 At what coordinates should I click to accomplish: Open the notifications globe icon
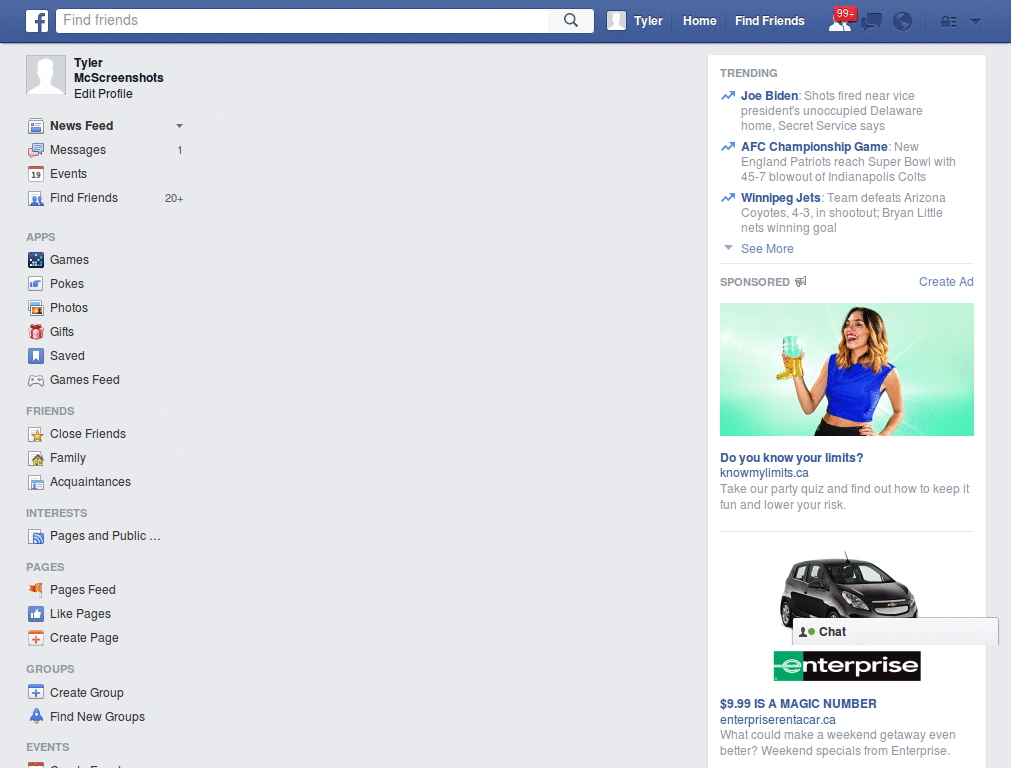[903, 22]
